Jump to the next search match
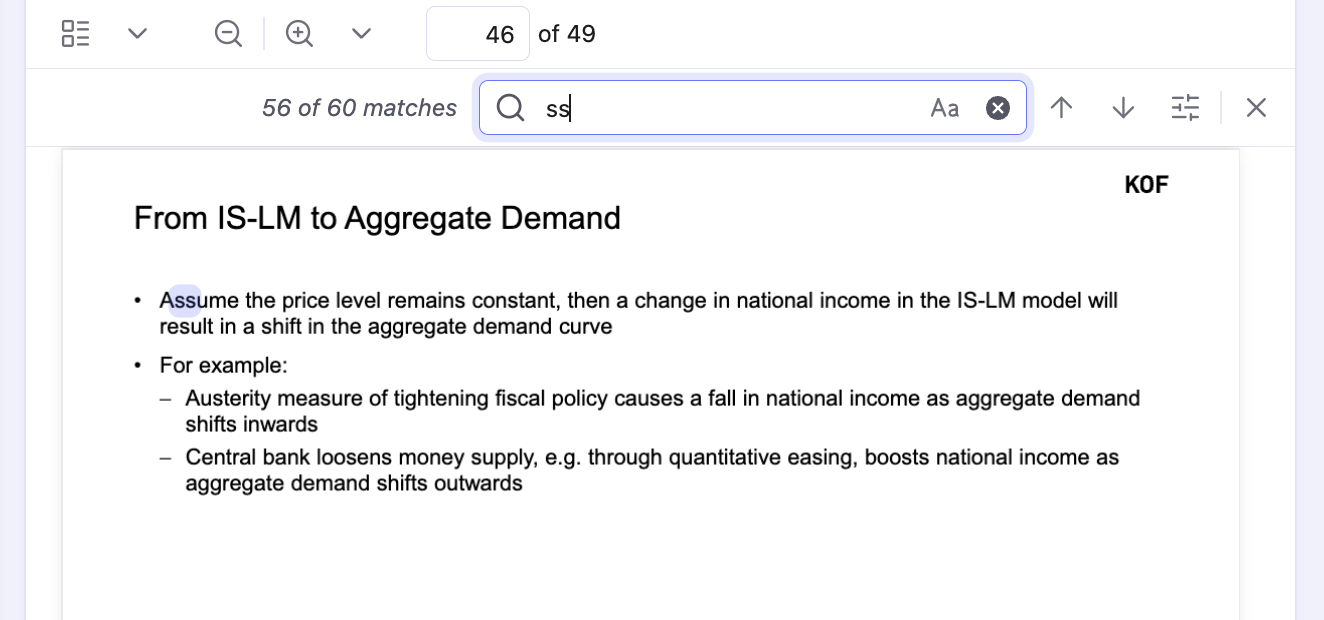 (1123, 108)
